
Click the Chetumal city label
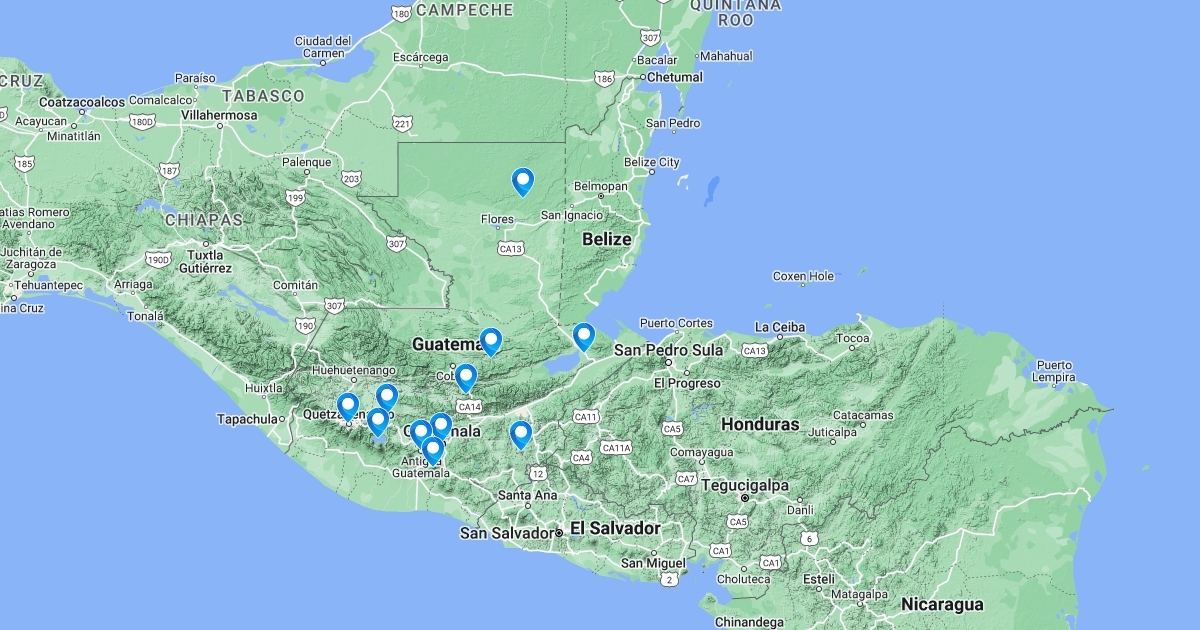click(x=674, y=77)
